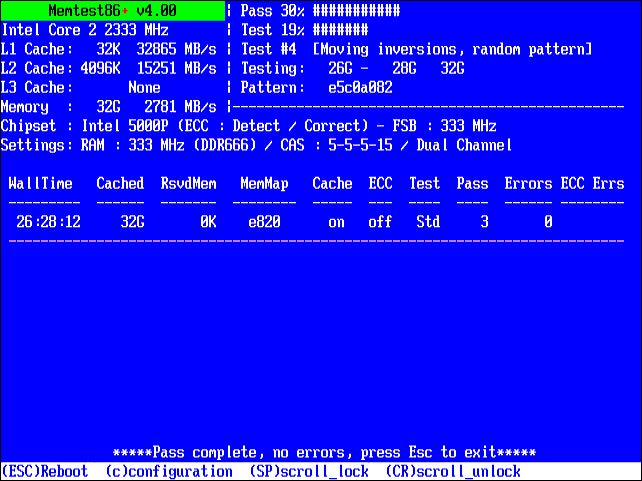Click the Memtest86+ v4.00 title banner
Viewport: 642px width, 481px height.
coord(113,11)
